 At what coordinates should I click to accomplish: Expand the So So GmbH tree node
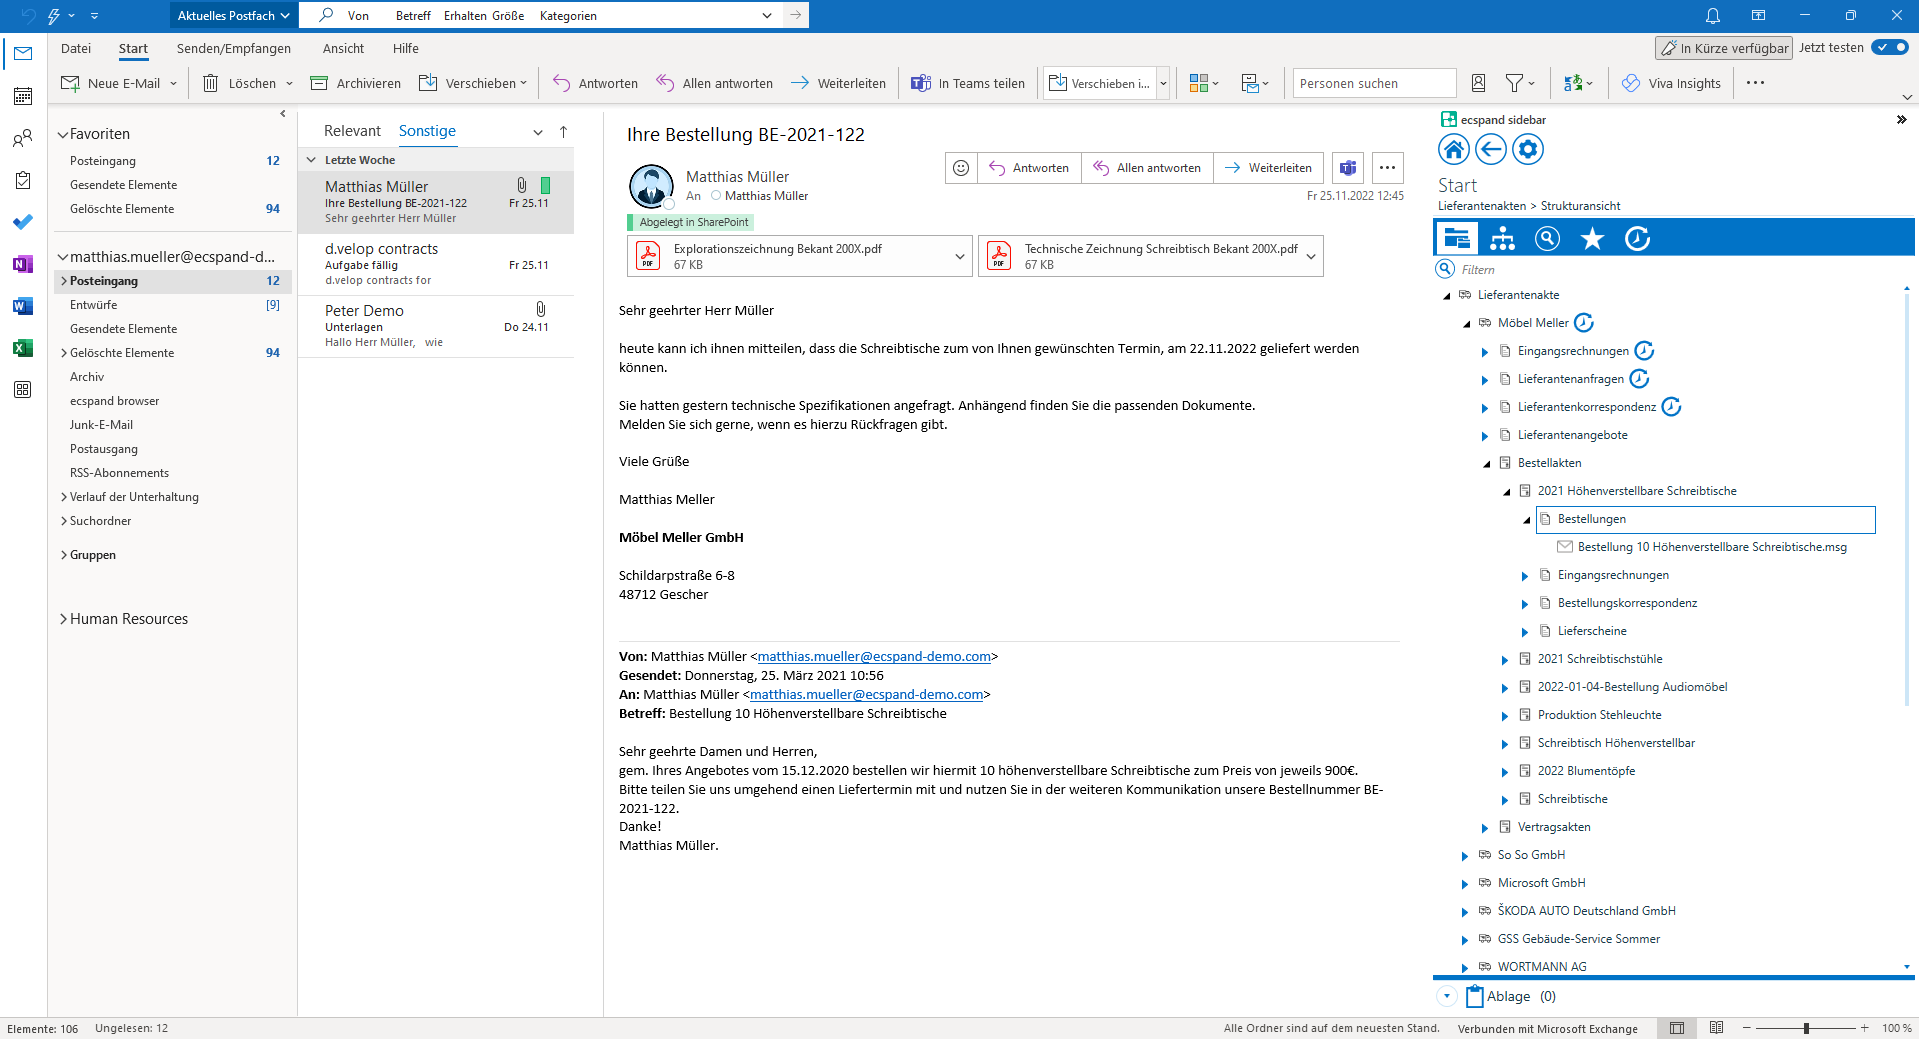click(x=1465, y=856)
